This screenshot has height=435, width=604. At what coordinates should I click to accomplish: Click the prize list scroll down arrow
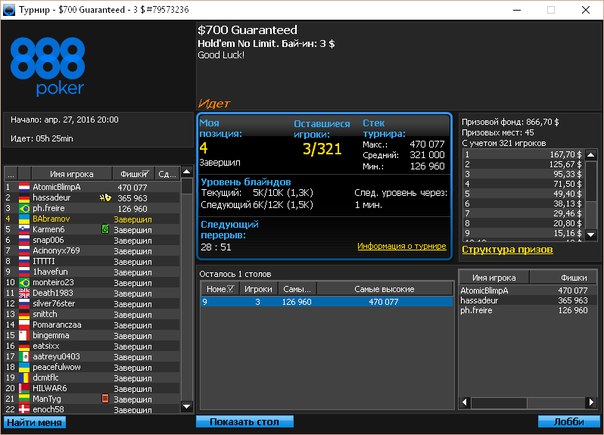[x=591, y=234]
